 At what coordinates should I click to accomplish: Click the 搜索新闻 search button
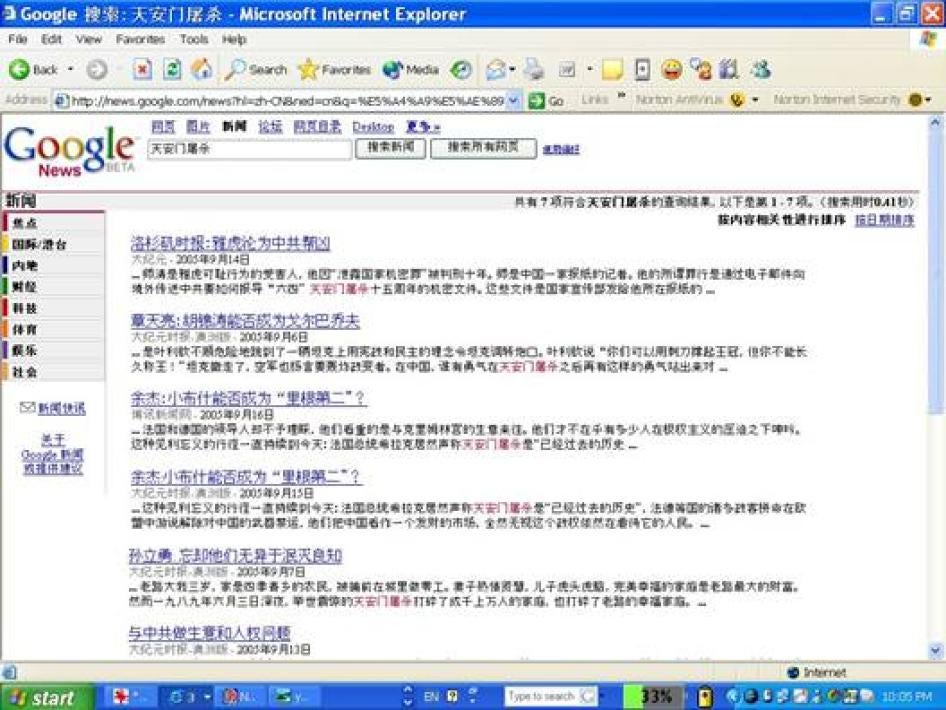point(390,148)
